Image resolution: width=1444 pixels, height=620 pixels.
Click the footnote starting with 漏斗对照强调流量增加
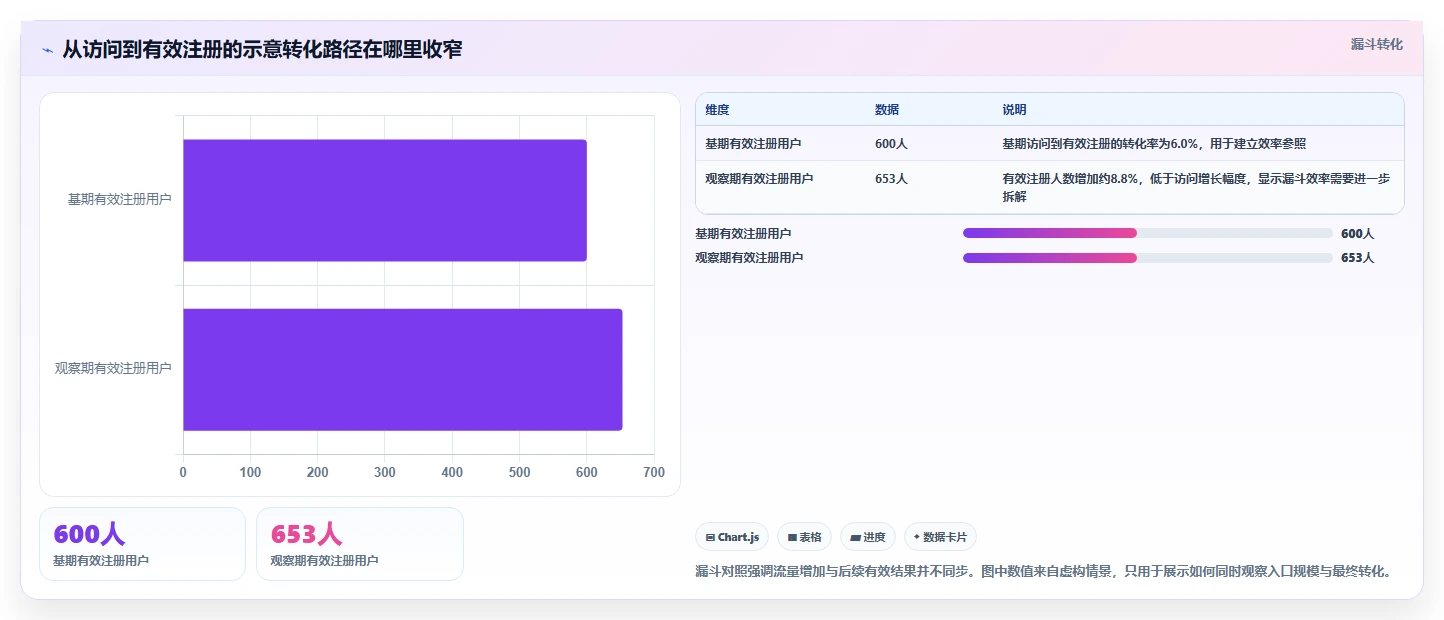[x=1043, y=571]
